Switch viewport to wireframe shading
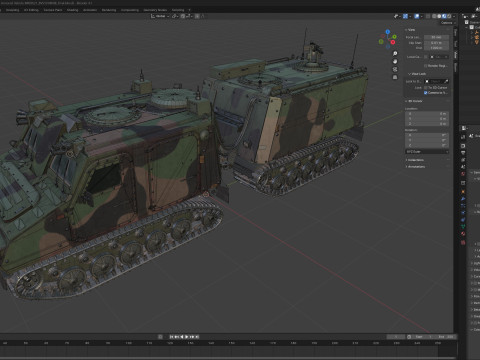Screen dimensions: 480x360 pos(434,16)
